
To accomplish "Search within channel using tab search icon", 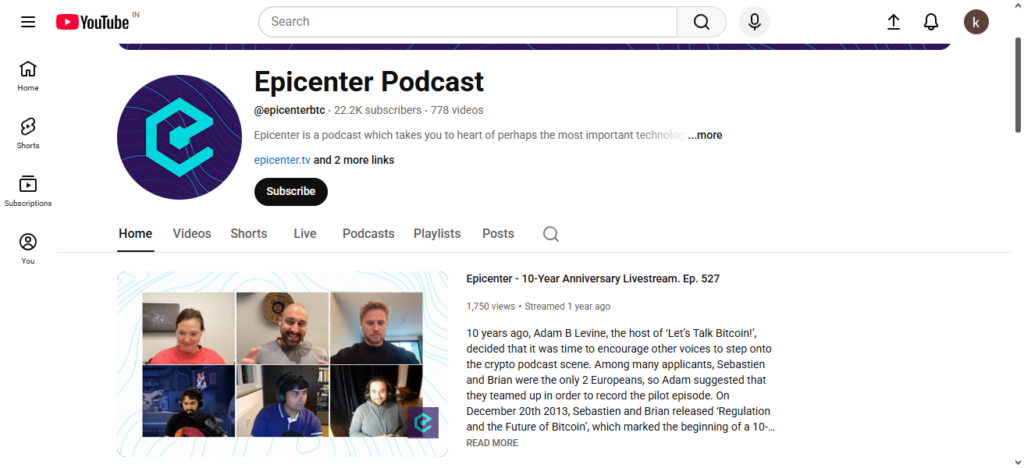I will [551, 234].
